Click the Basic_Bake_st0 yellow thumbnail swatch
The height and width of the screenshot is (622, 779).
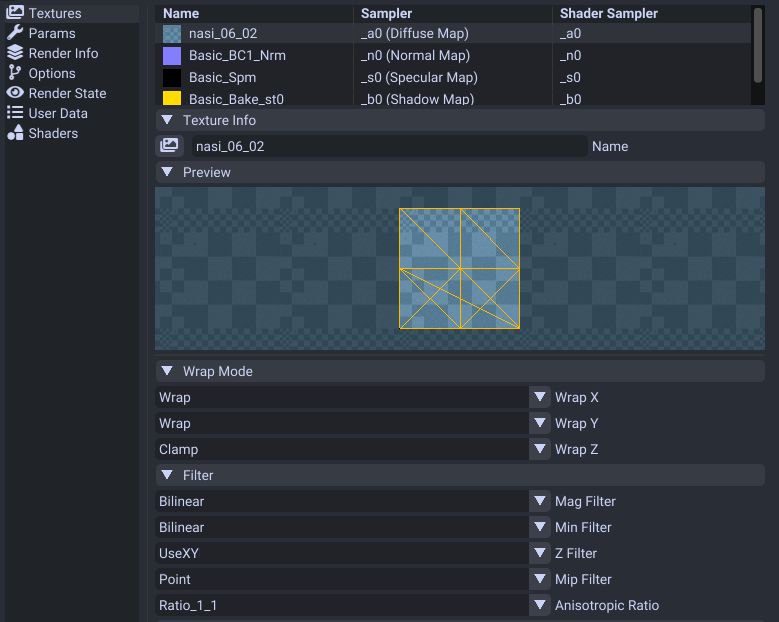172,98
